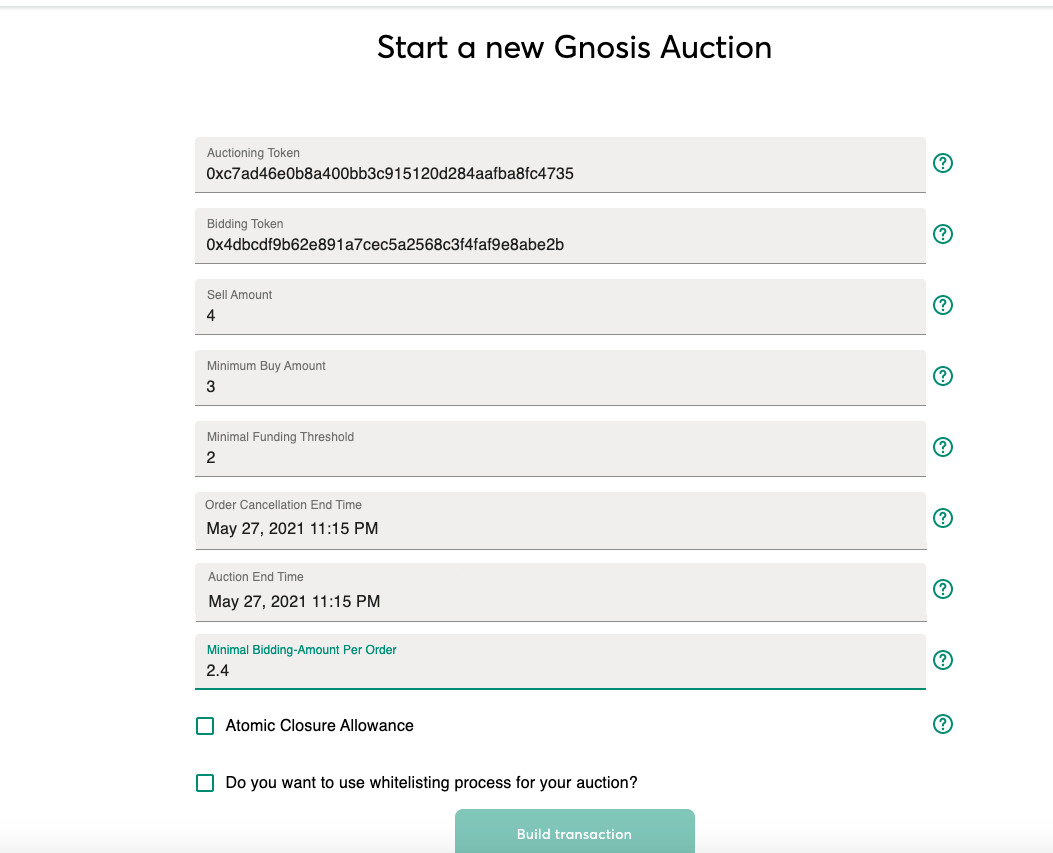Click help icon for Minimal Bidding-Amount Per Order

[x=942, y=660]
